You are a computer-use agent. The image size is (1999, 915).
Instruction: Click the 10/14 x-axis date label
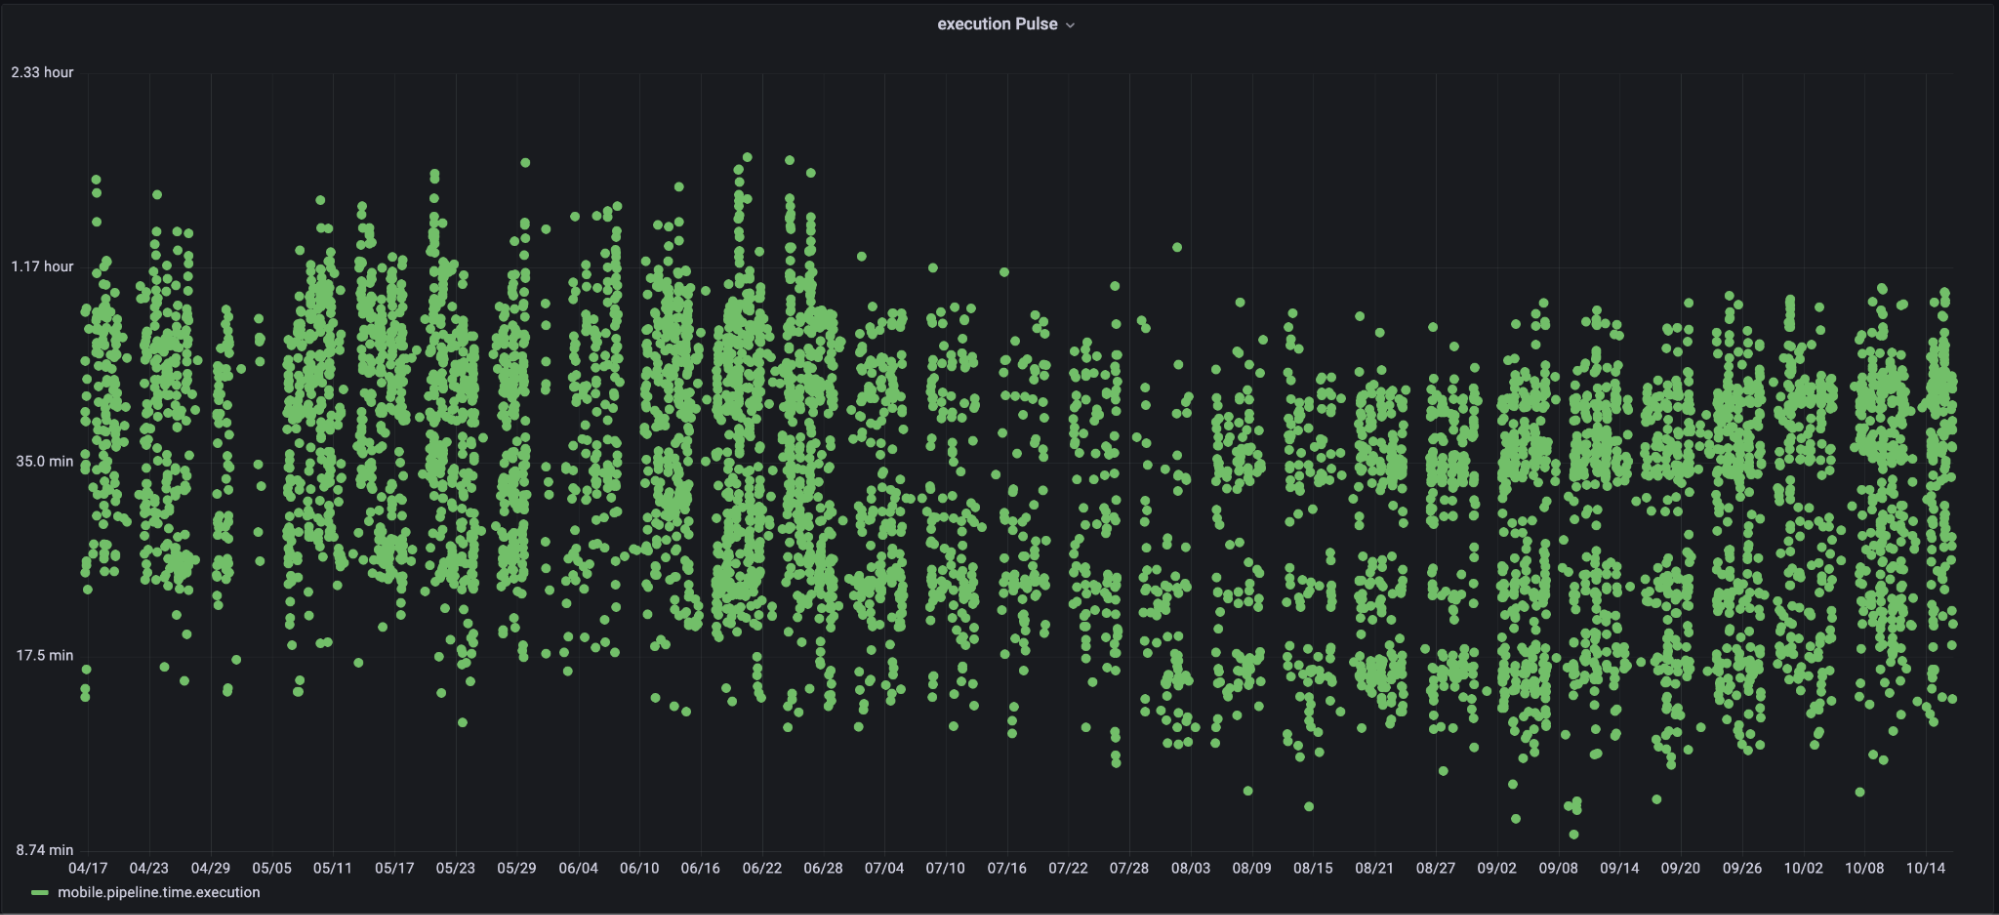[x=1925, y=868]
